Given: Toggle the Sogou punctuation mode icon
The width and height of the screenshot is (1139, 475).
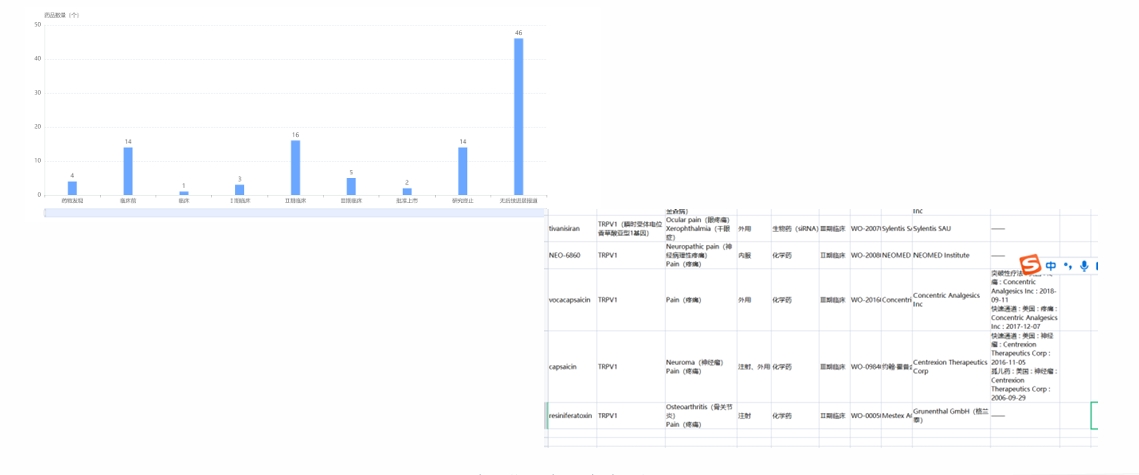Looking at the screenshot, I should (x=1067, y=266).
